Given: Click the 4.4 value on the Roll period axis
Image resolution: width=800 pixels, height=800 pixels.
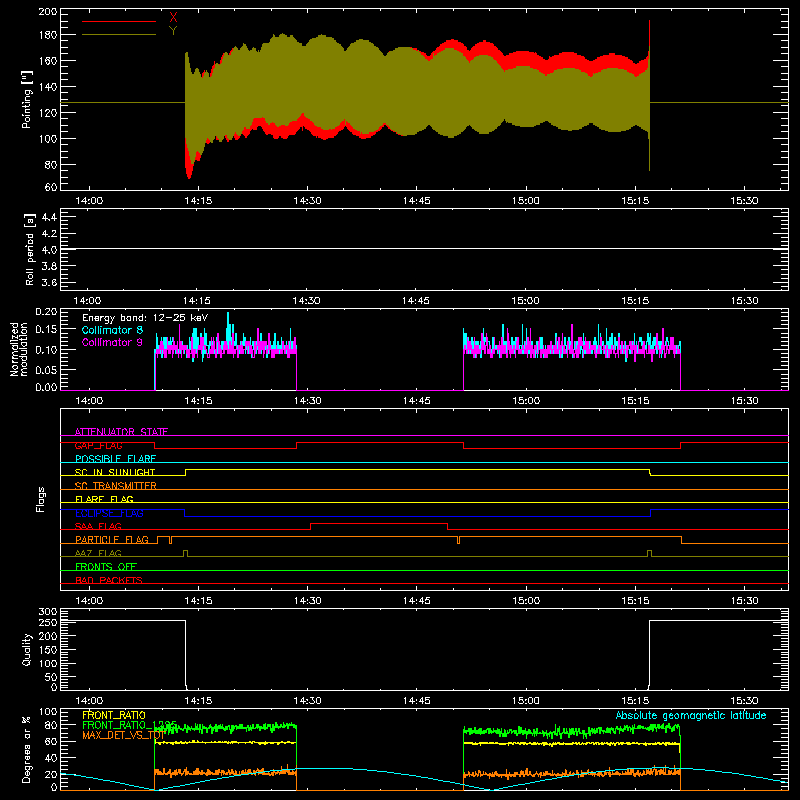Looking at the screenshot, I should (49, 217).
